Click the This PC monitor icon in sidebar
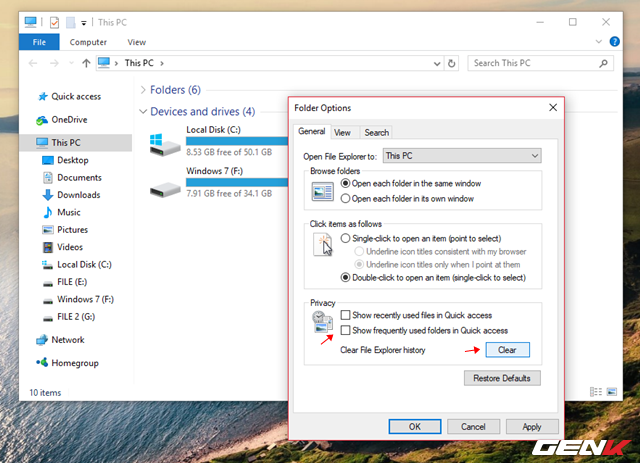Screen dimensions: 640x463 click(42, 142)
